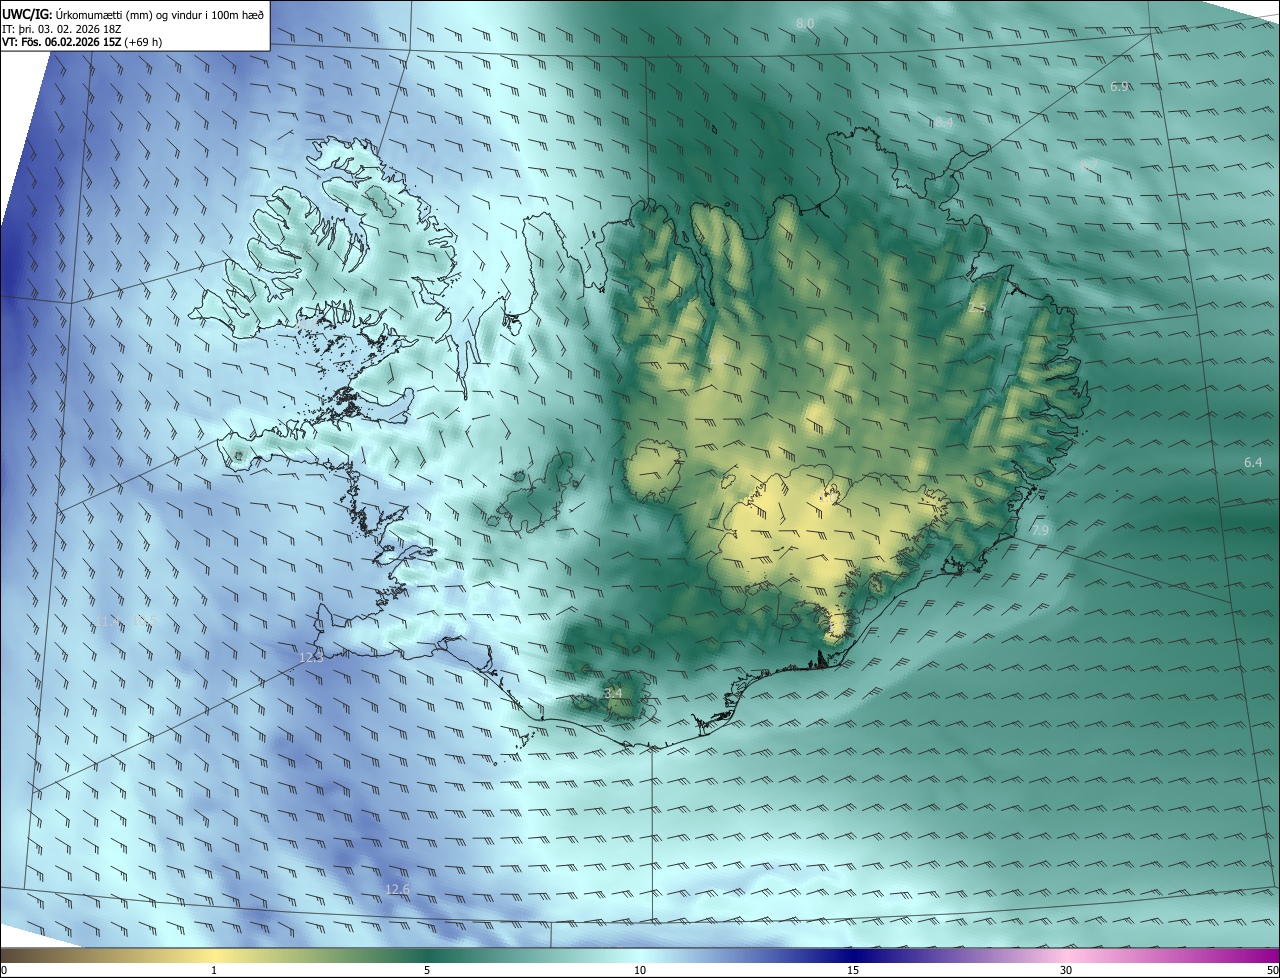This screenshot has height=978, width=1280.
Task: Click the 8.0 value label on the map
Action: 805,23
